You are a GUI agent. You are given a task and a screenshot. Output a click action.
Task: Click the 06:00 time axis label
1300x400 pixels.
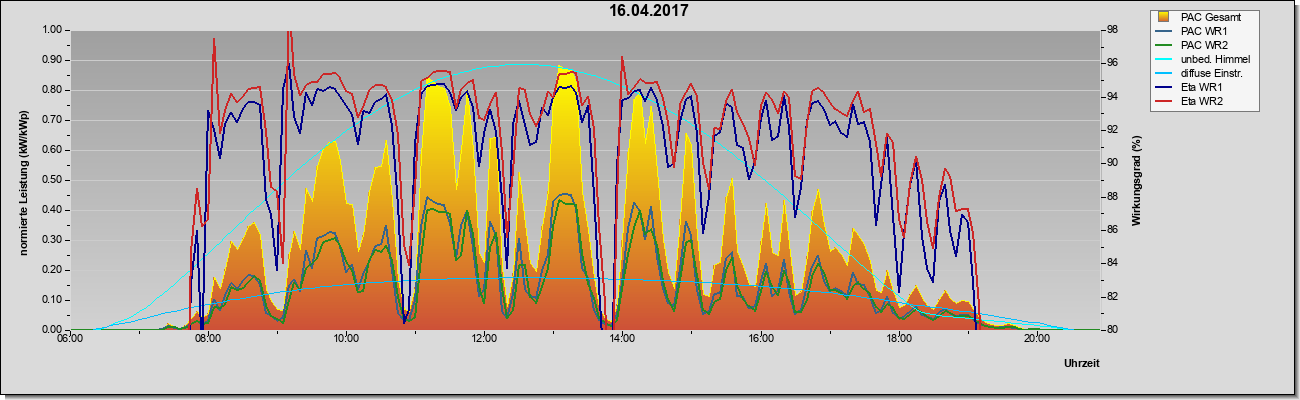coord(70,338)
